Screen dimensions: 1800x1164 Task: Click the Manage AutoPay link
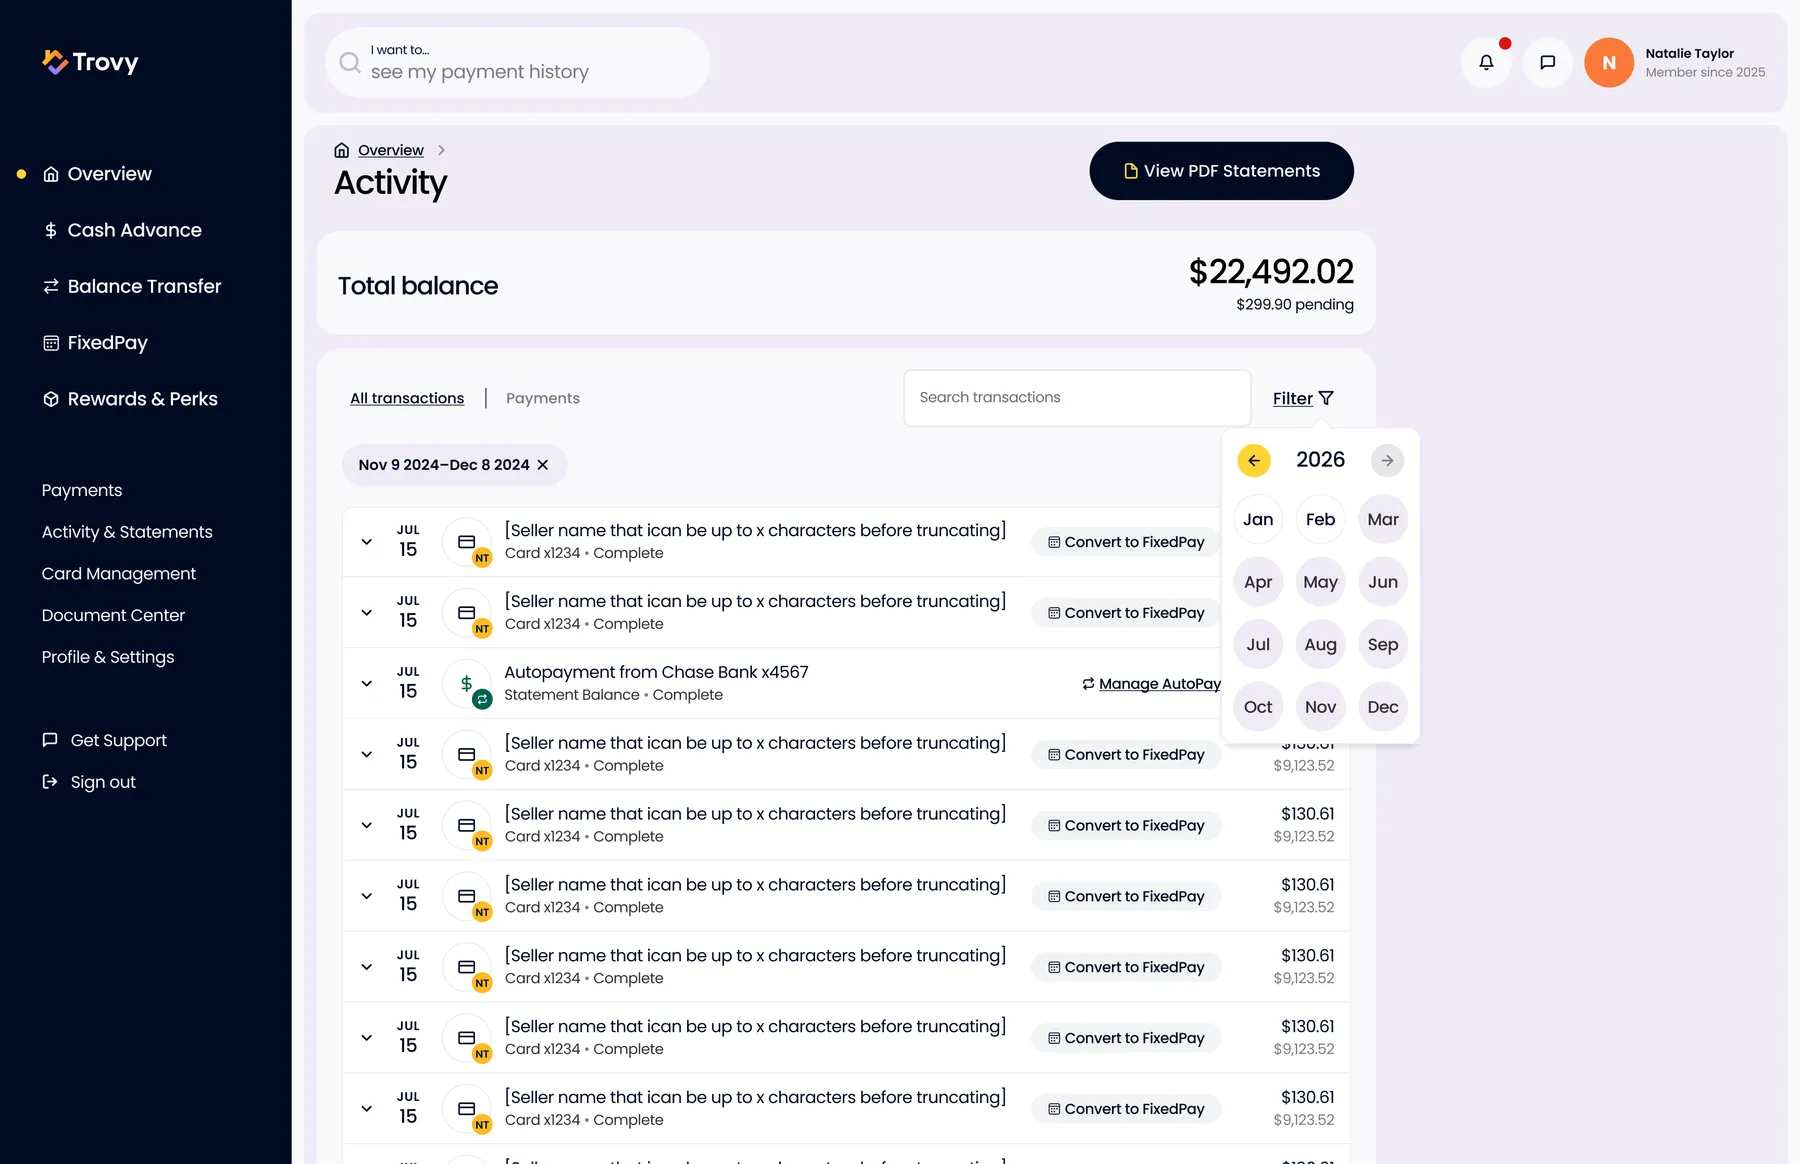pyautogui.click(x=1151, y=684)
